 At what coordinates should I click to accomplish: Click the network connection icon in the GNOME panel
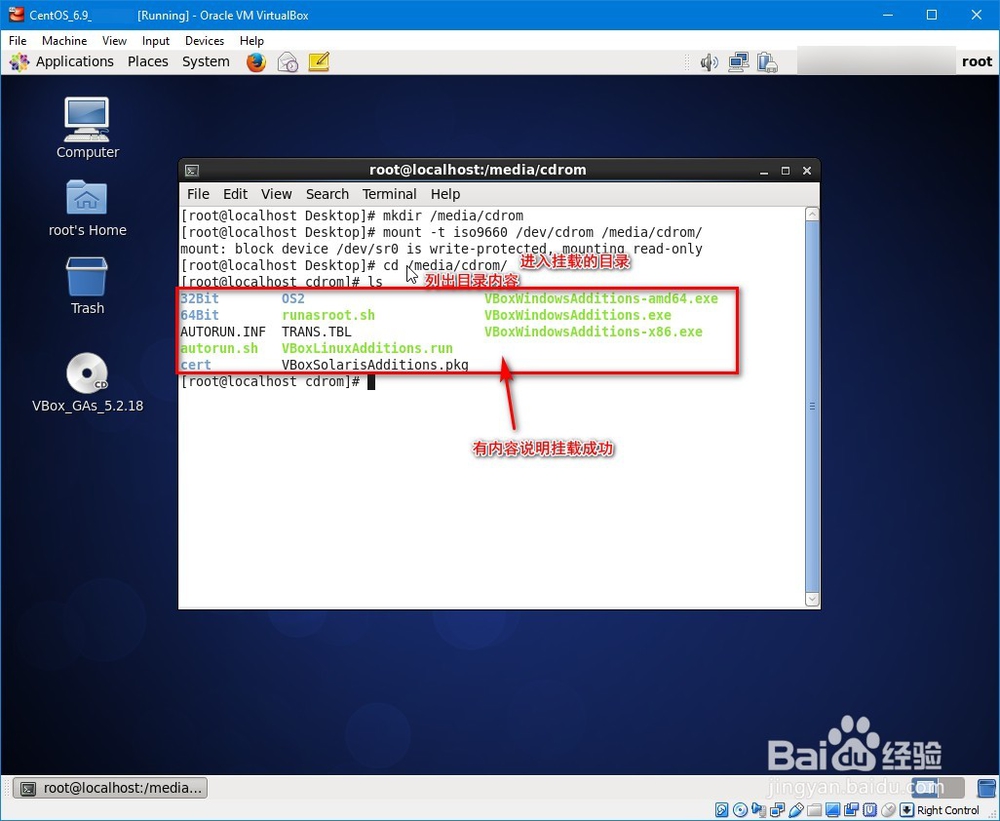(739, 62)
